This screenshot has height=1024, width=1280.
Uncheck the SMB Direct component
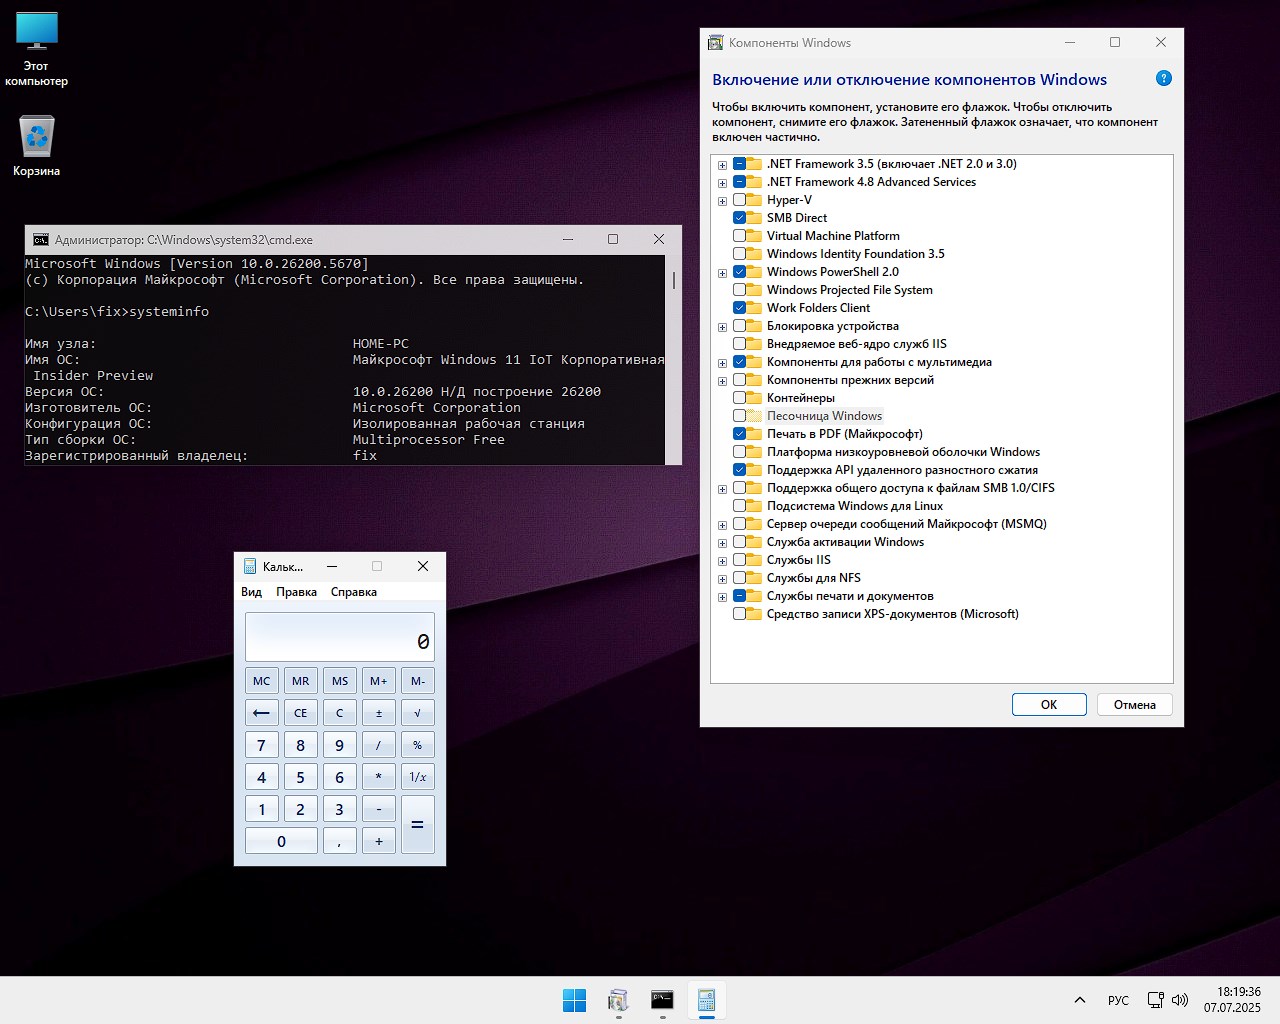coord(740,218)
